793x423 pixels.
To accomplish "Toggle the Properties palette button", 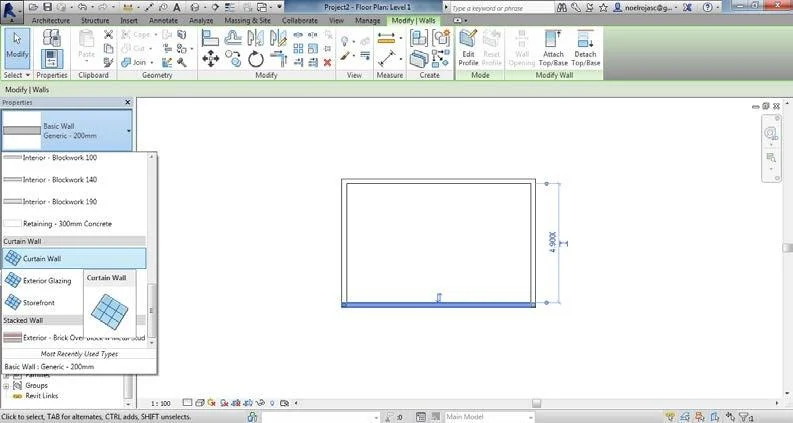I will [x=52, y=59].
